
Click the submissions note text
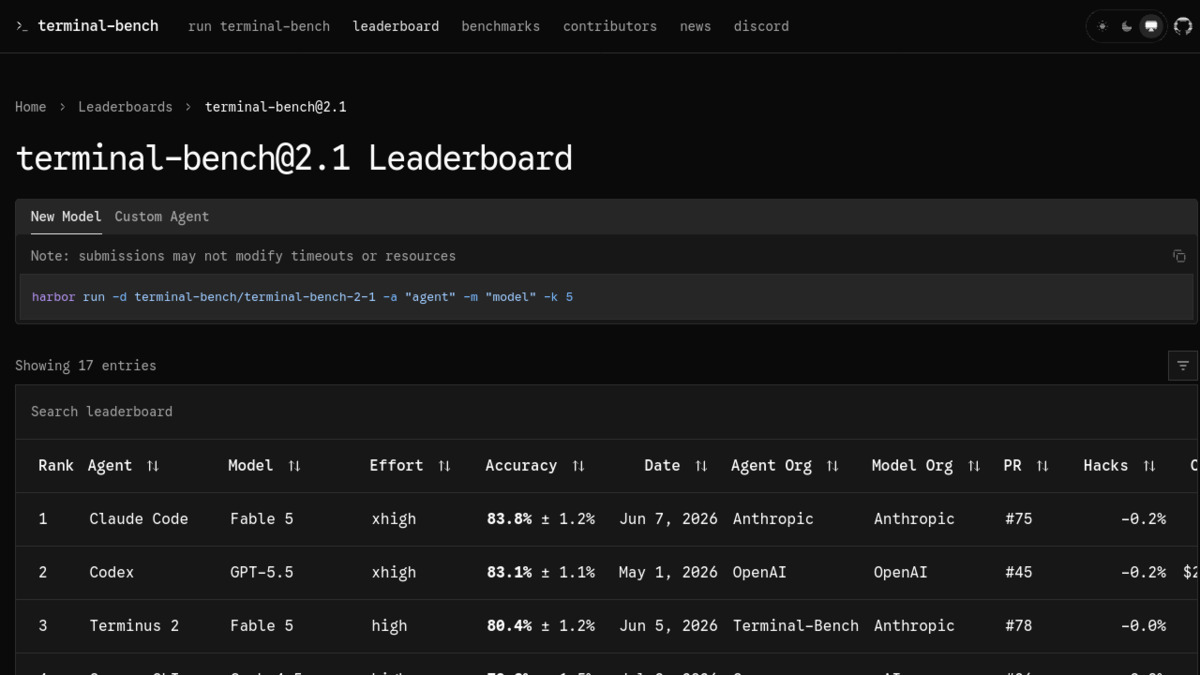coord(243,256)
